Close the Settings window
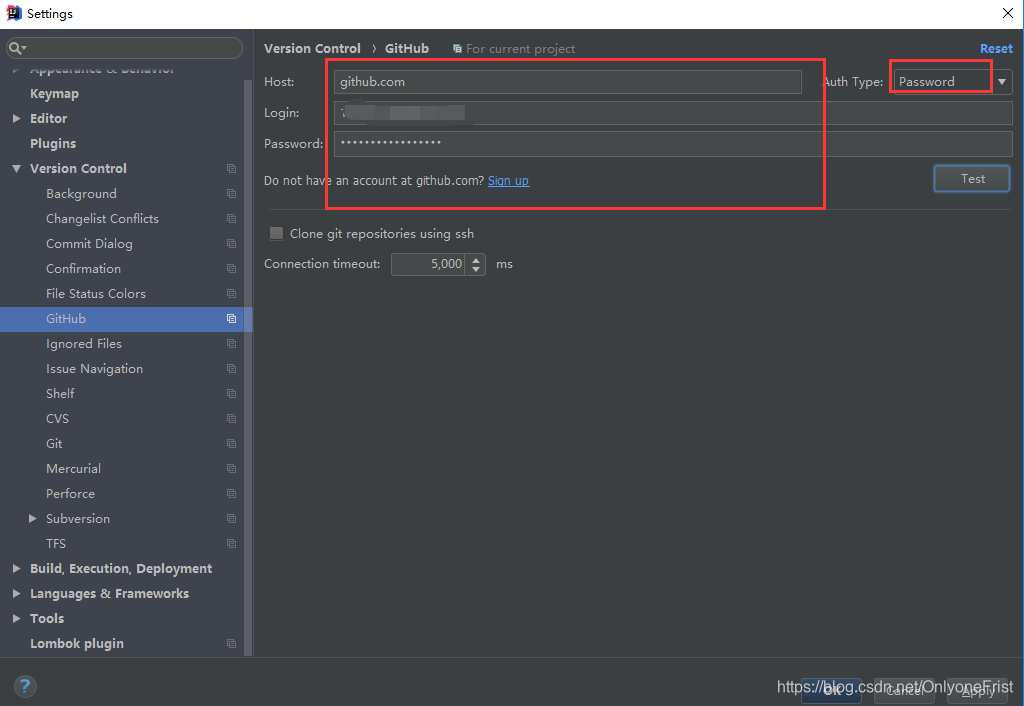This screenshot has height=706, width=1024. click(1008, 13)
